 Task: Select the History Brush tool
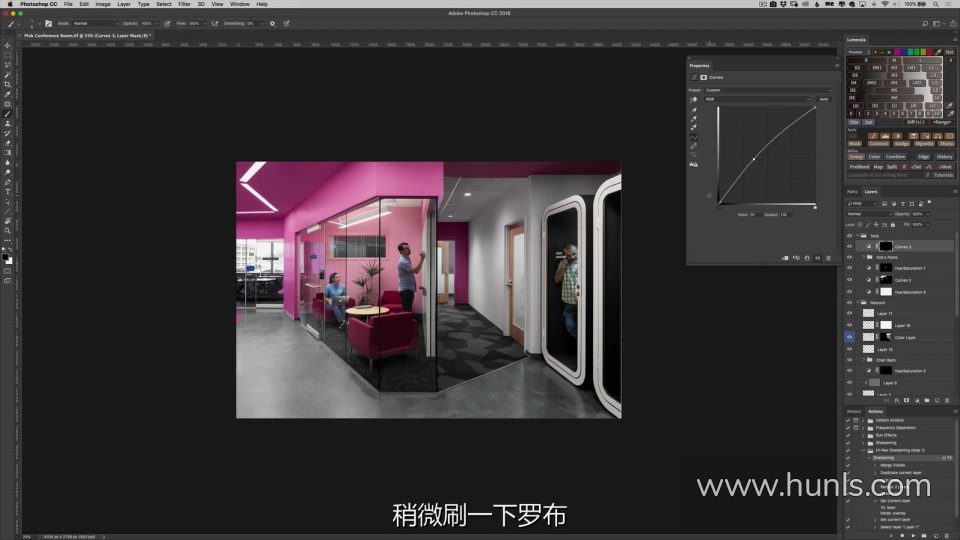[x=7, y=133]
